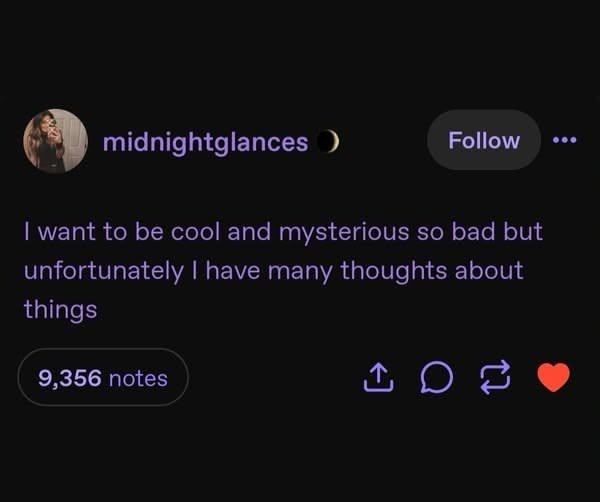Unlike the post via the red heart
600x502 pixels.
point(553,377)
